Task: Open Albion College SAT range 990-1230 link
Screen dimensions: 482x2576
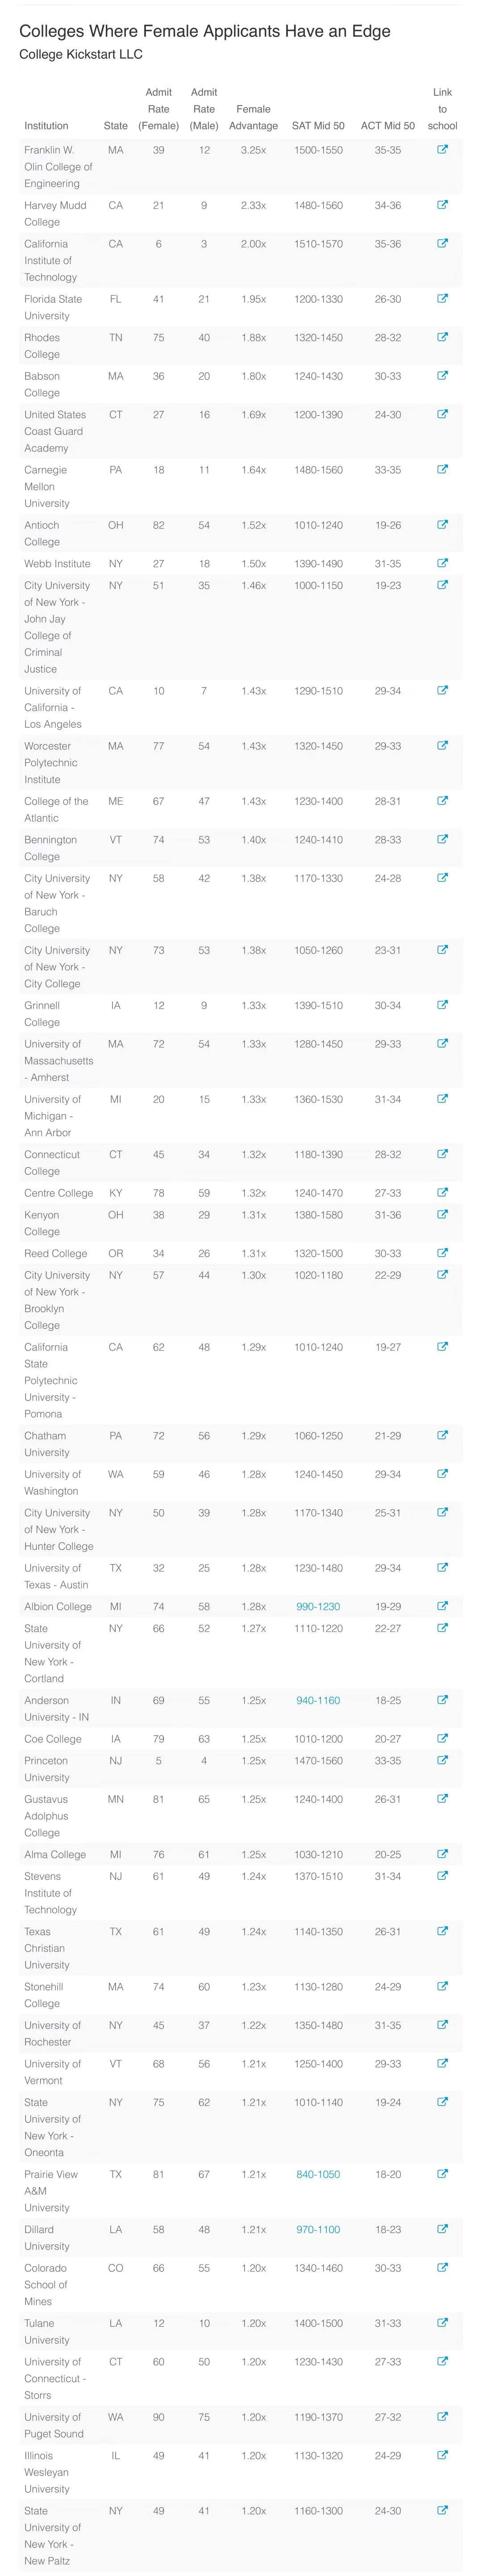Action: tap(318, 1607)
